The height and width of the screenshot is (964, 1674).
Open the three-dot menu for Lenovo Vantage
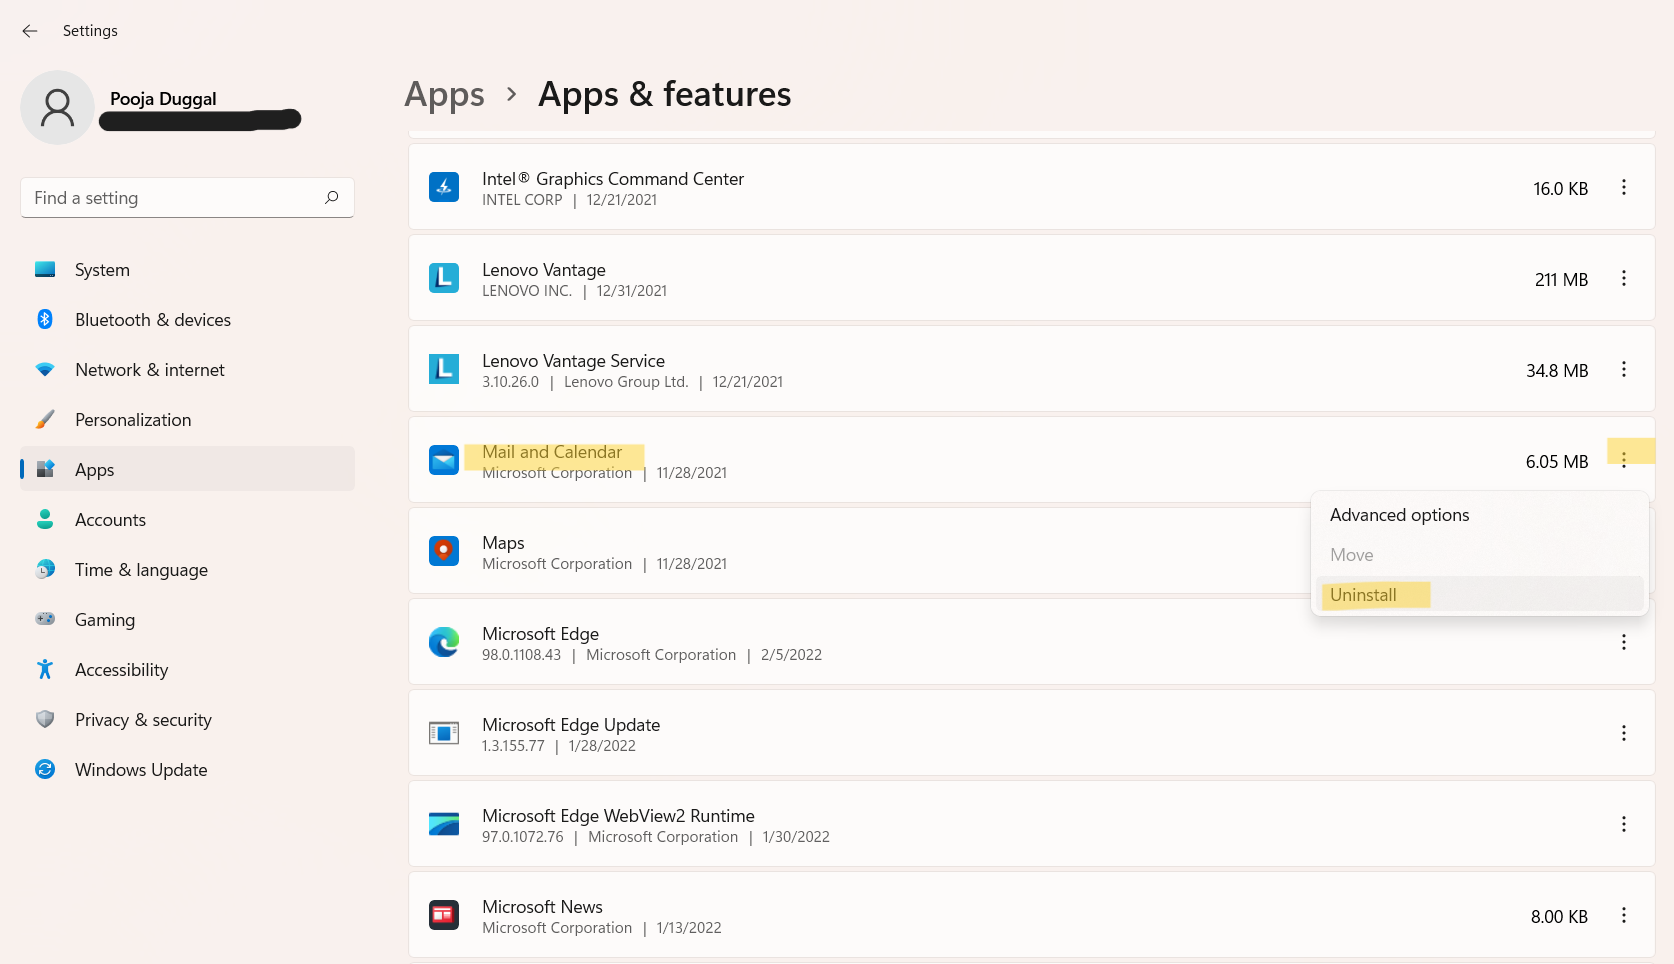coord(1624,278)
